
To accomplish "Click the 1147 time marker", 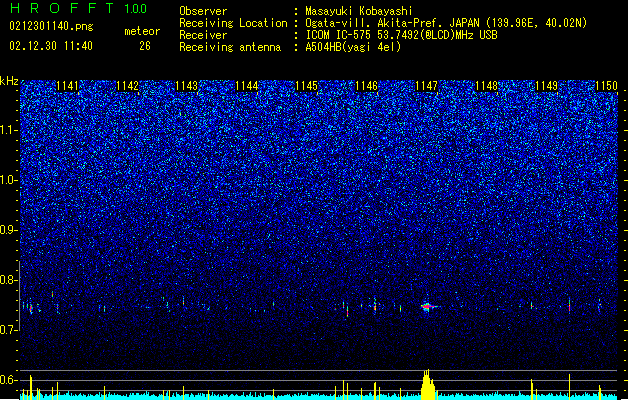I will [426, 86].
